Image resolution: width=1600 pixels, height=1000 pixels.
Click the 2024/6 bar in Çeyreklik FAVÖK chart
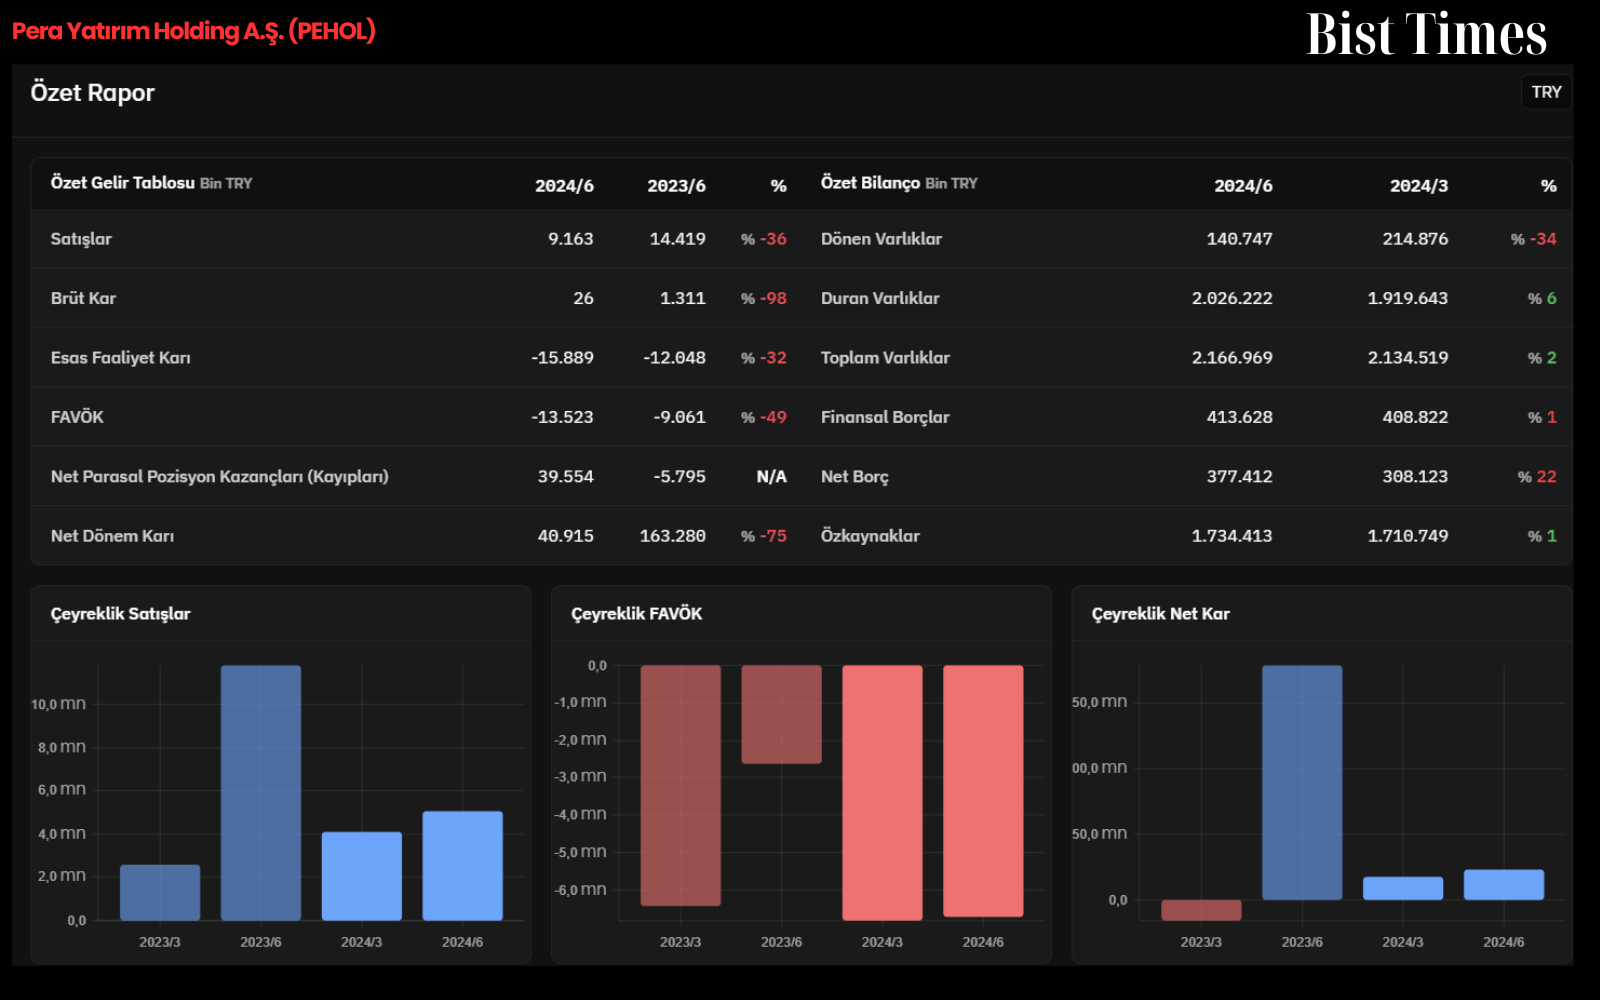983,791
